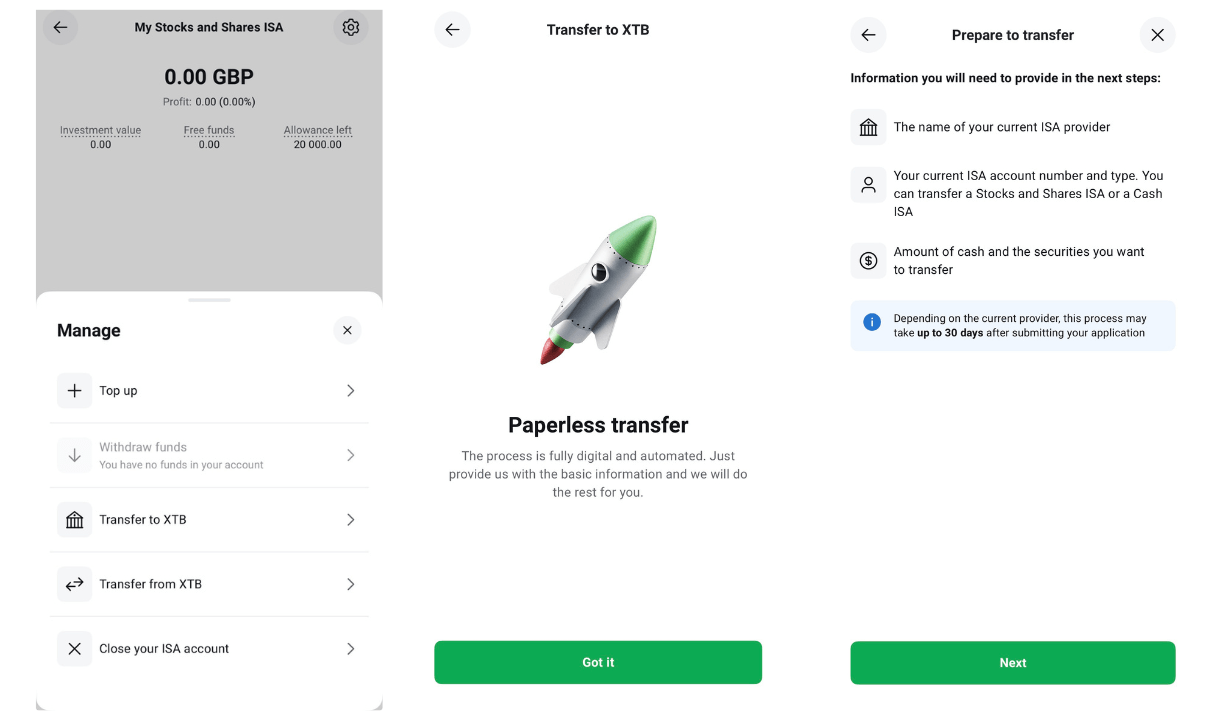Expand Close your ISA account chevron

(350, 649)
